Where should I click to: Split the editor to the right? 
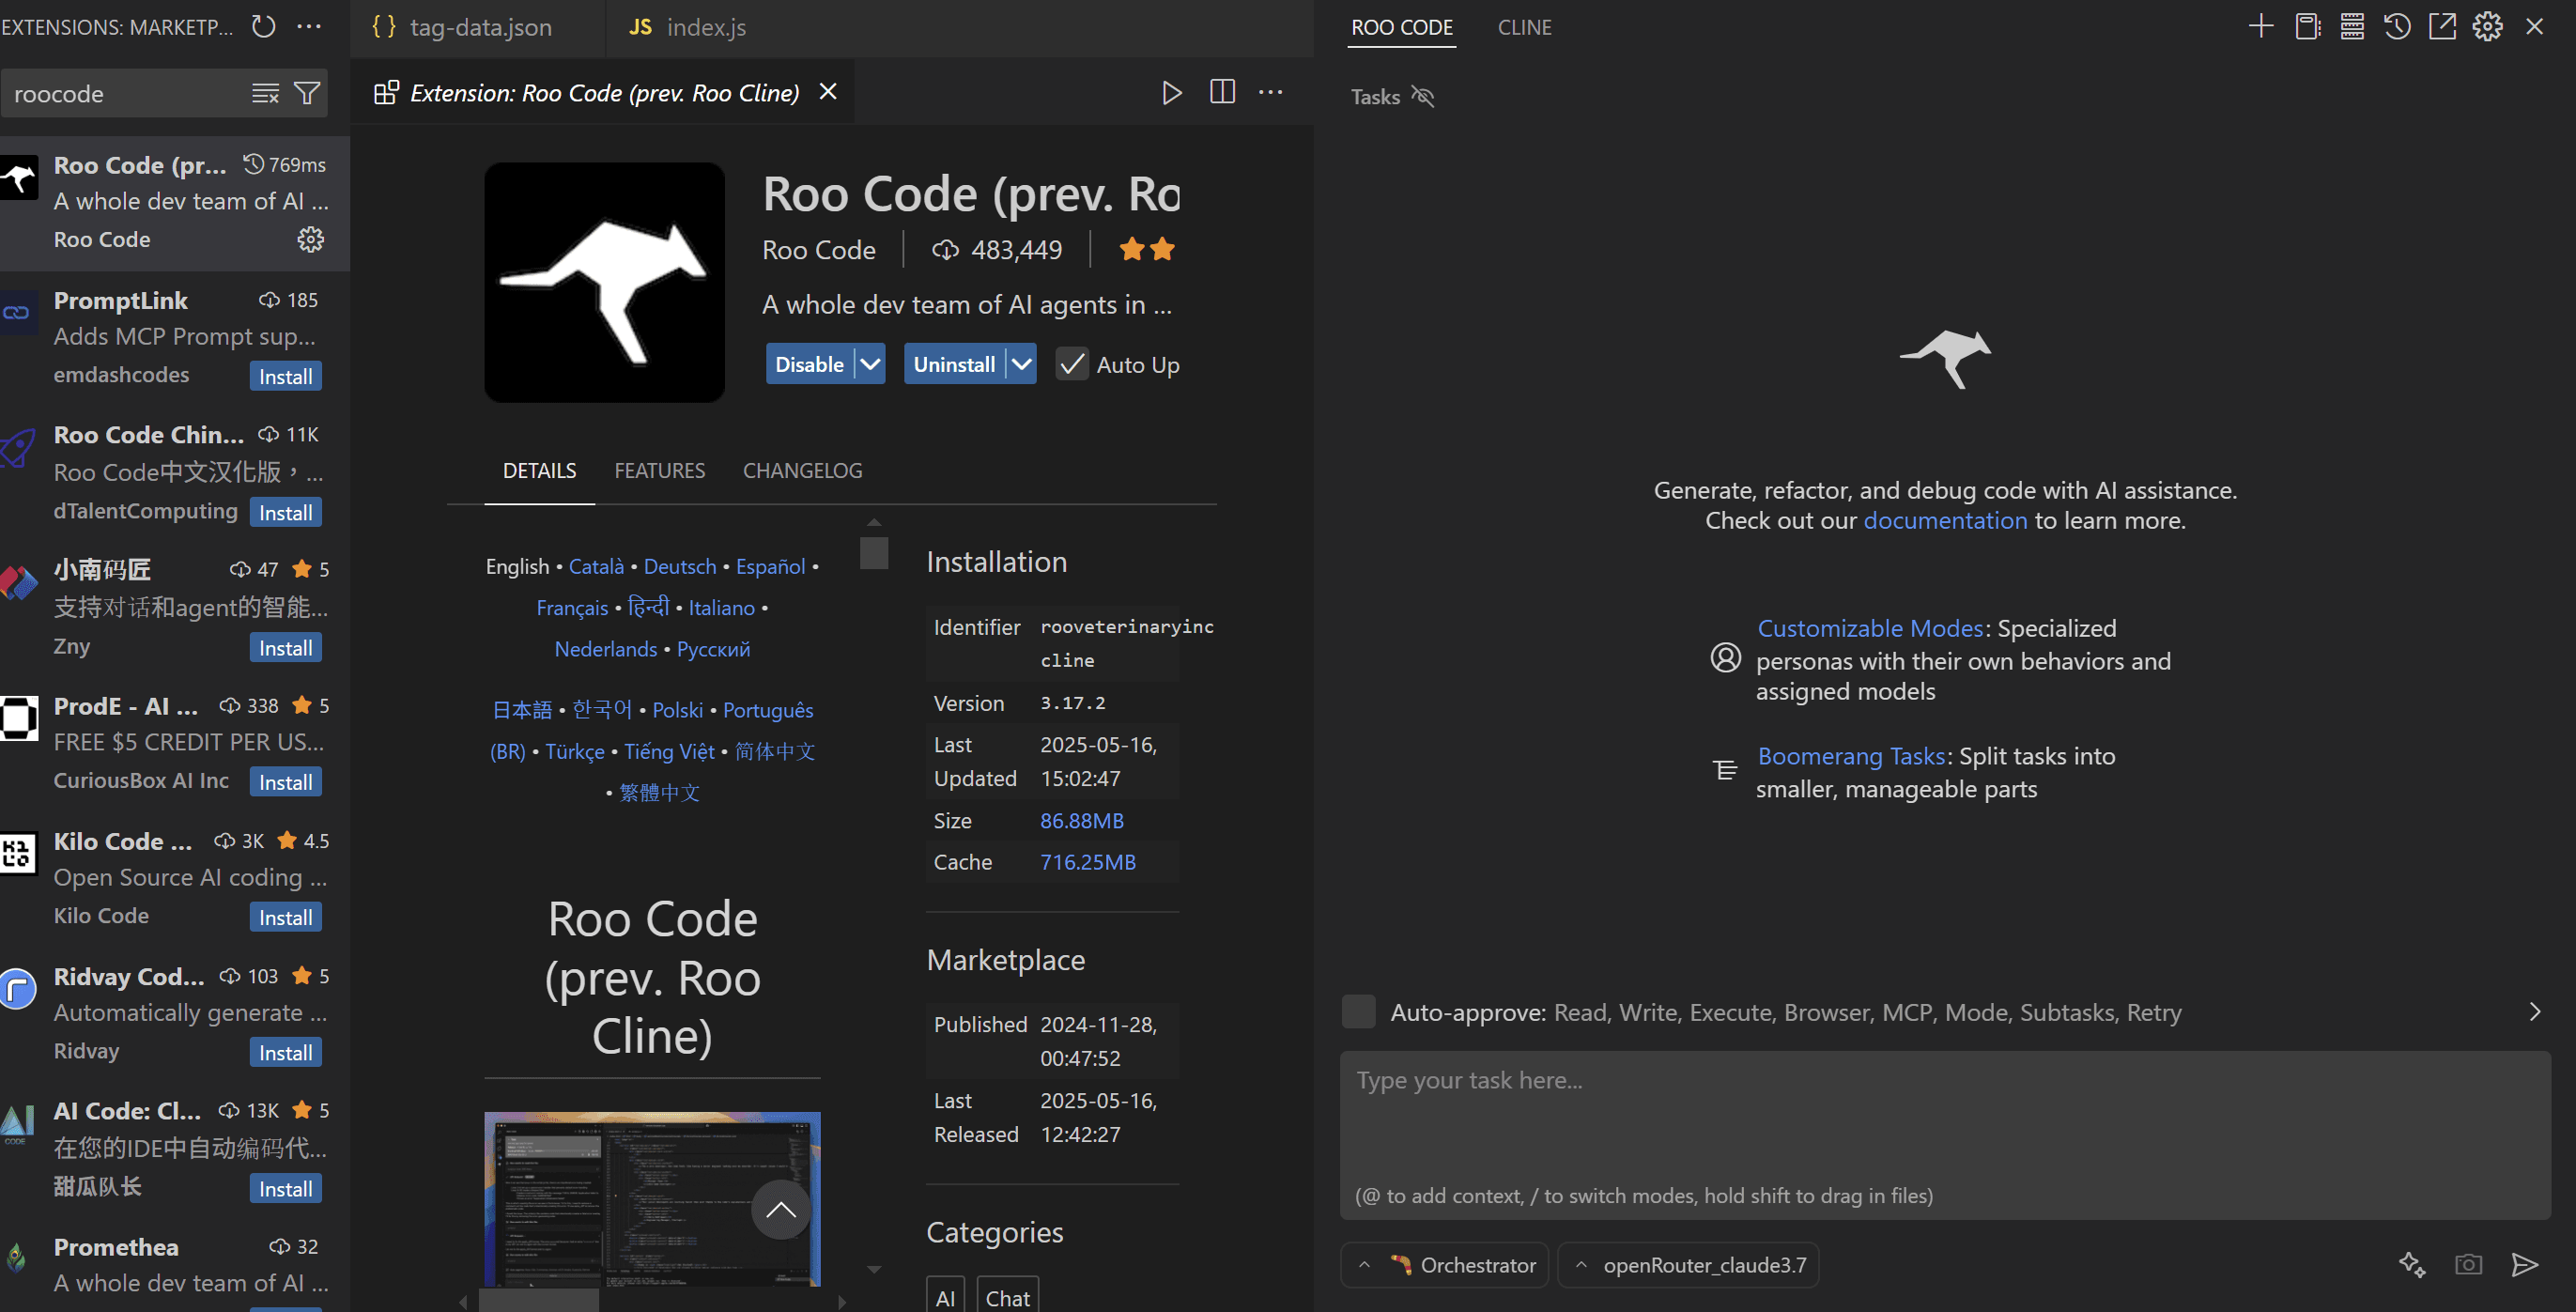(x=1222, y=92)
